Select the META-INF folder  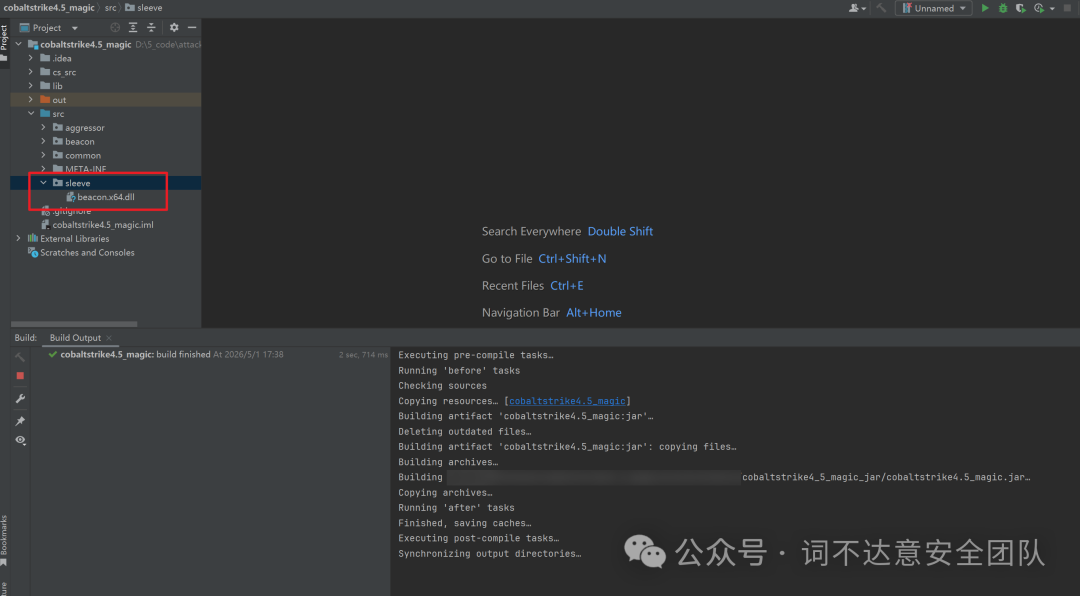pos(85,169)
